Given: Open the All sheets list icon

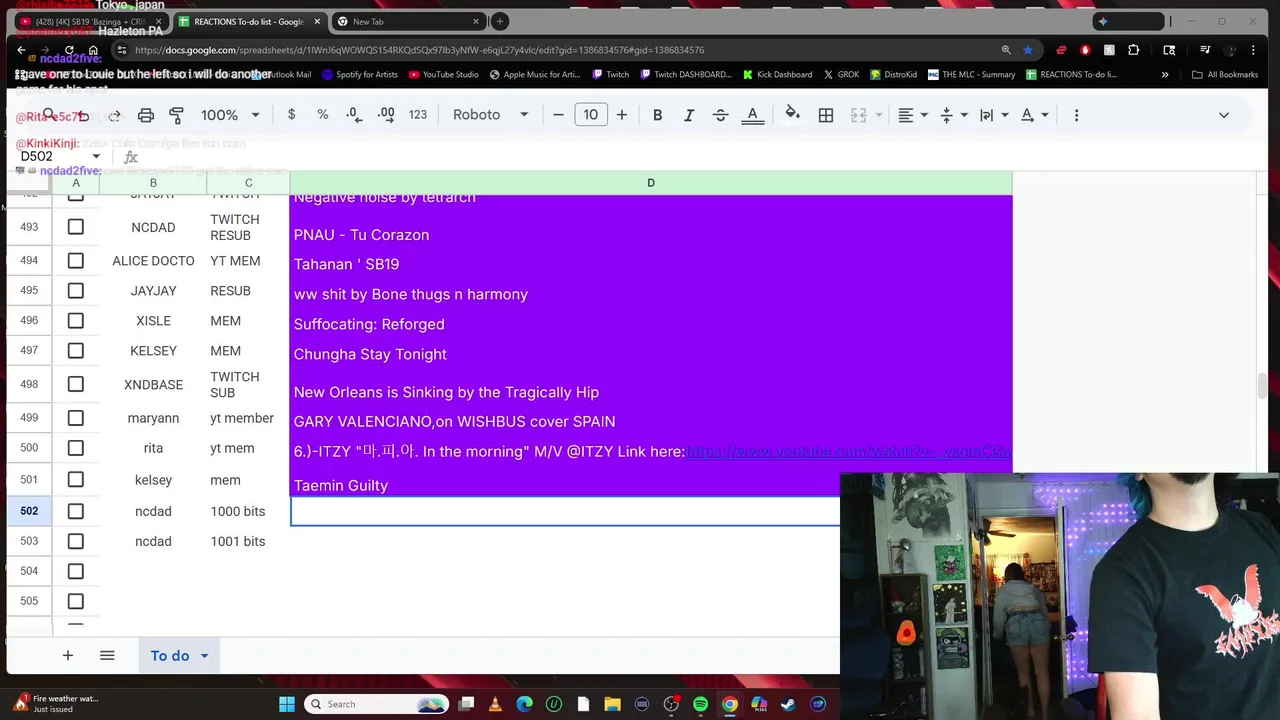Looking at the screenshot, I should pos(107,656).
